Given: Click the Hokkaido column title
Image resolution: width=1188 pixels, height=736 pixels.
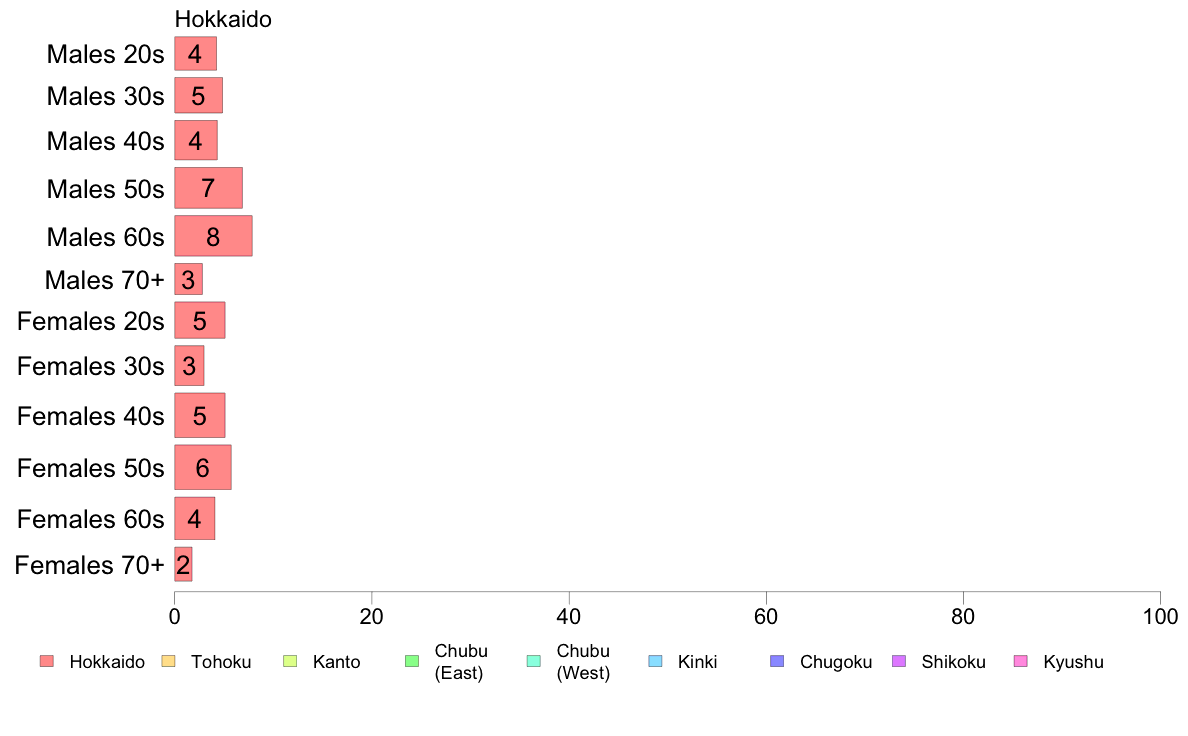Looking at the screenshot, I should click(223, 19).
